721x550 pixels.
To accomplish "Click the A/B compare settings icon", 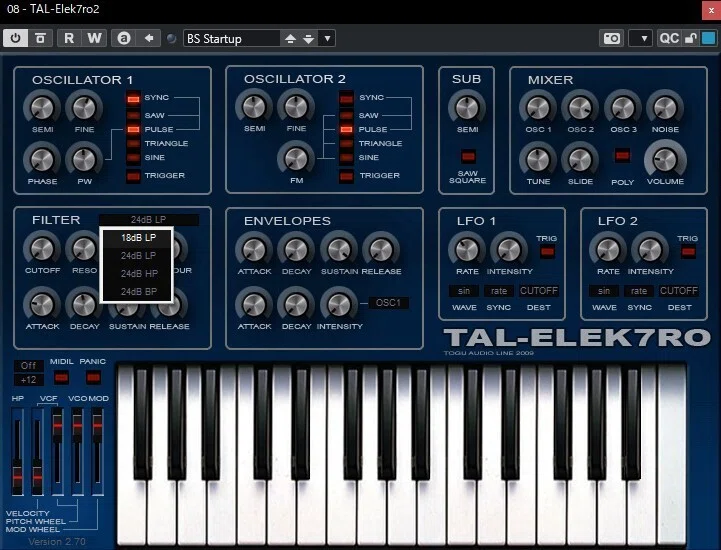I will pyautogui.click(x=124, y=38).
